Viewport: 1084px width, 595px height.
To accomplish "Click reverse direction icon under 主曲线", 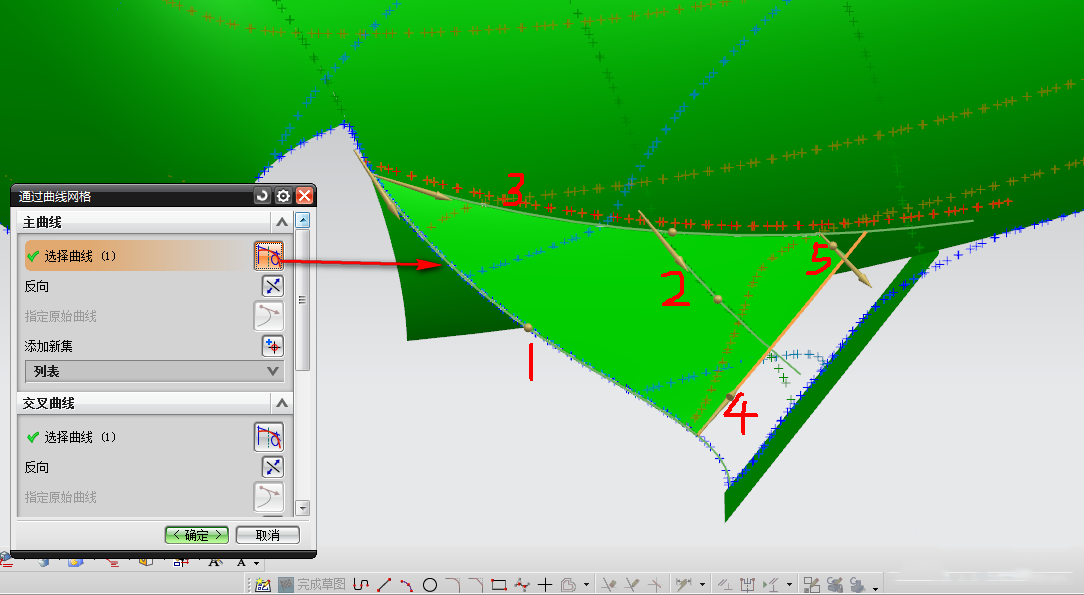I will [272, 286].
